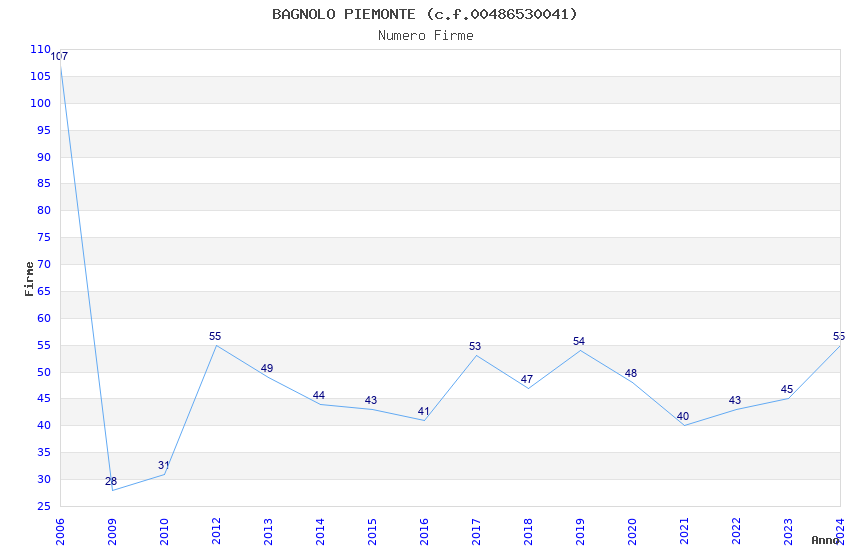
Task: Click the y-axis tick label 105
Action: 41,76
